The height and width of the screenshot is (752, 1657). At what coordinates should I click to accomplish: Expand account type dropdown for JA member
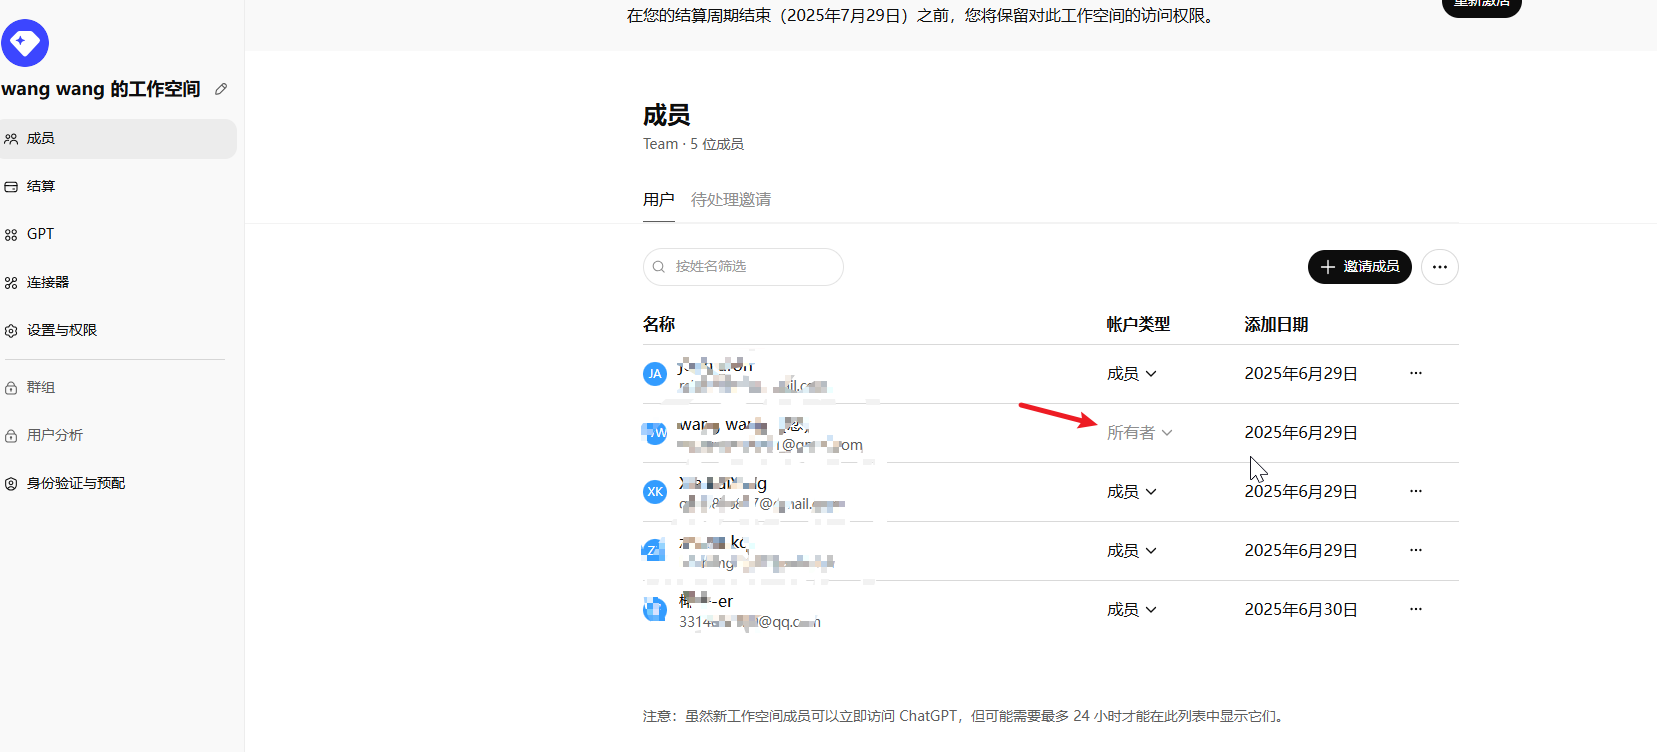[1131, 374]
